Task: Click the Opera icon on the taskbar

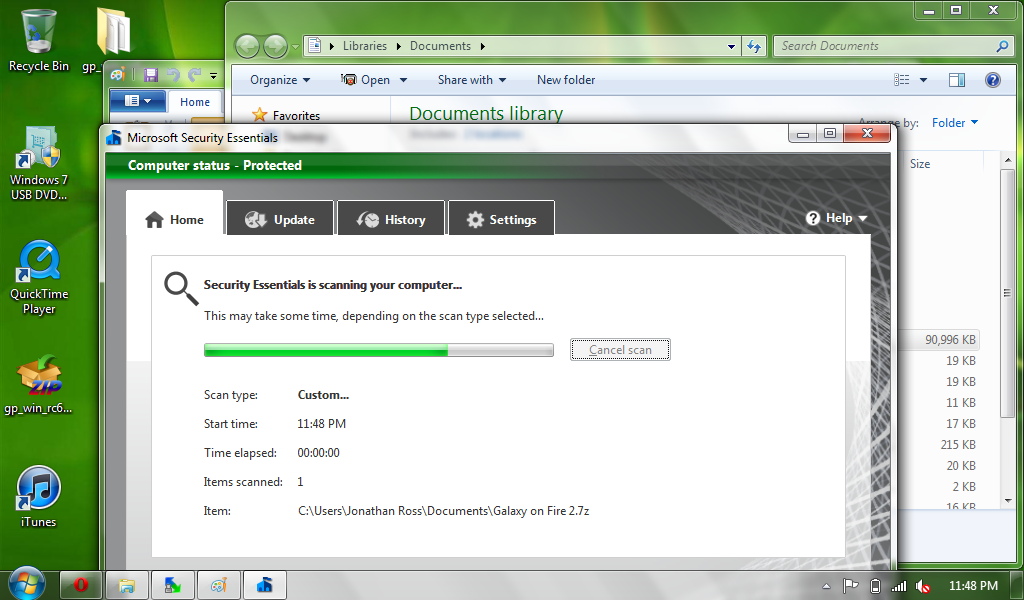Action: [81, 585]
